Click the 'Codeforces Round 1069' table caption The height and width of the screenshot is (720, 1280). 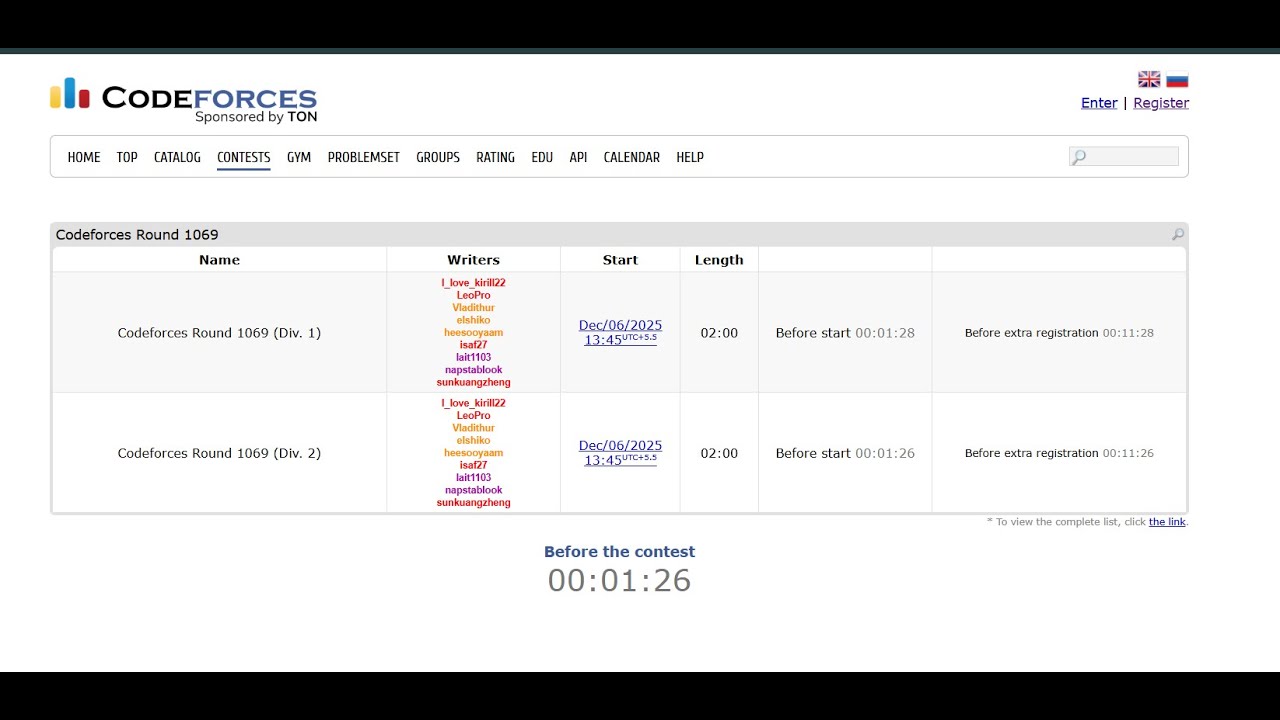(137, 235)
